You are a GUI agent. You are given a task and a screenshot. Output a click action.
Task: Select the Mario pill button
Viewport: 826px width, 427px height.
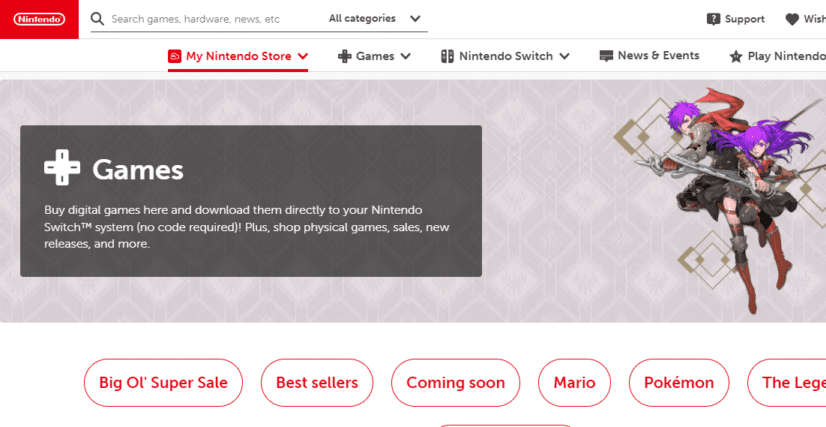tap(574, 383)
